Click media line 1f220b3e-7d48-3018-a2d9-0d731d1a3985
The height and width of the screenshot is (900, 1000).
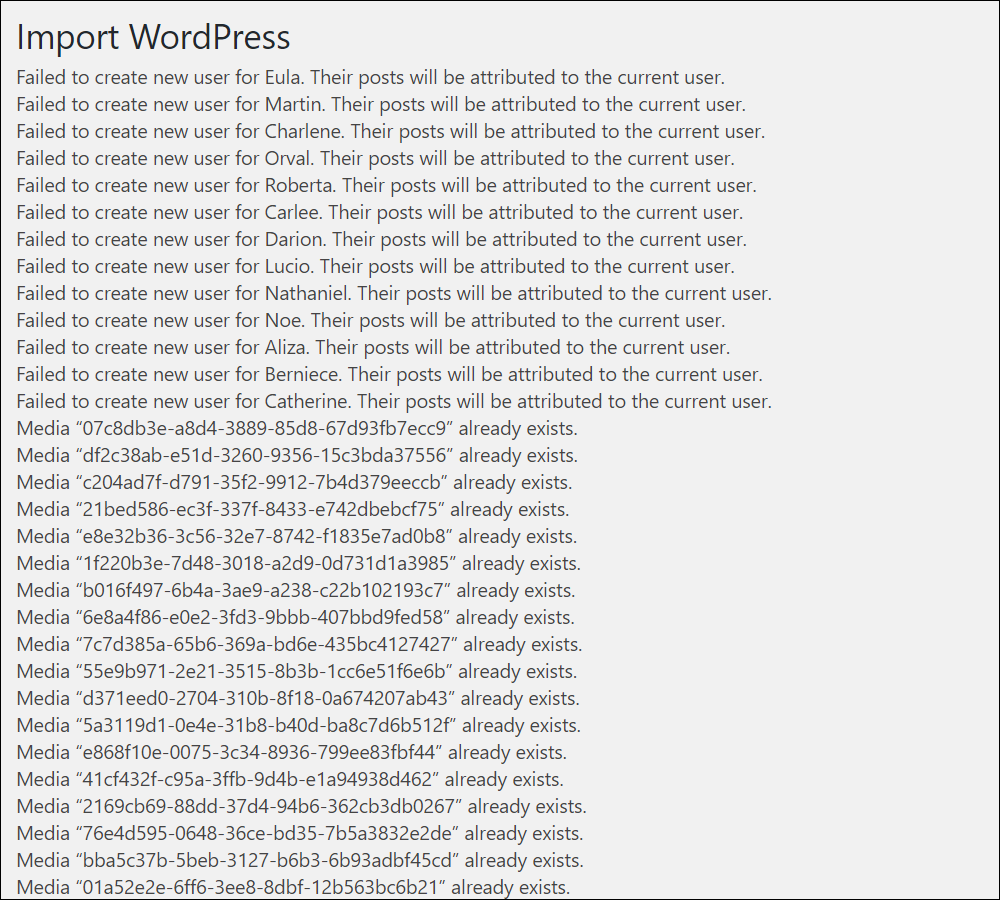click(299, 563)
